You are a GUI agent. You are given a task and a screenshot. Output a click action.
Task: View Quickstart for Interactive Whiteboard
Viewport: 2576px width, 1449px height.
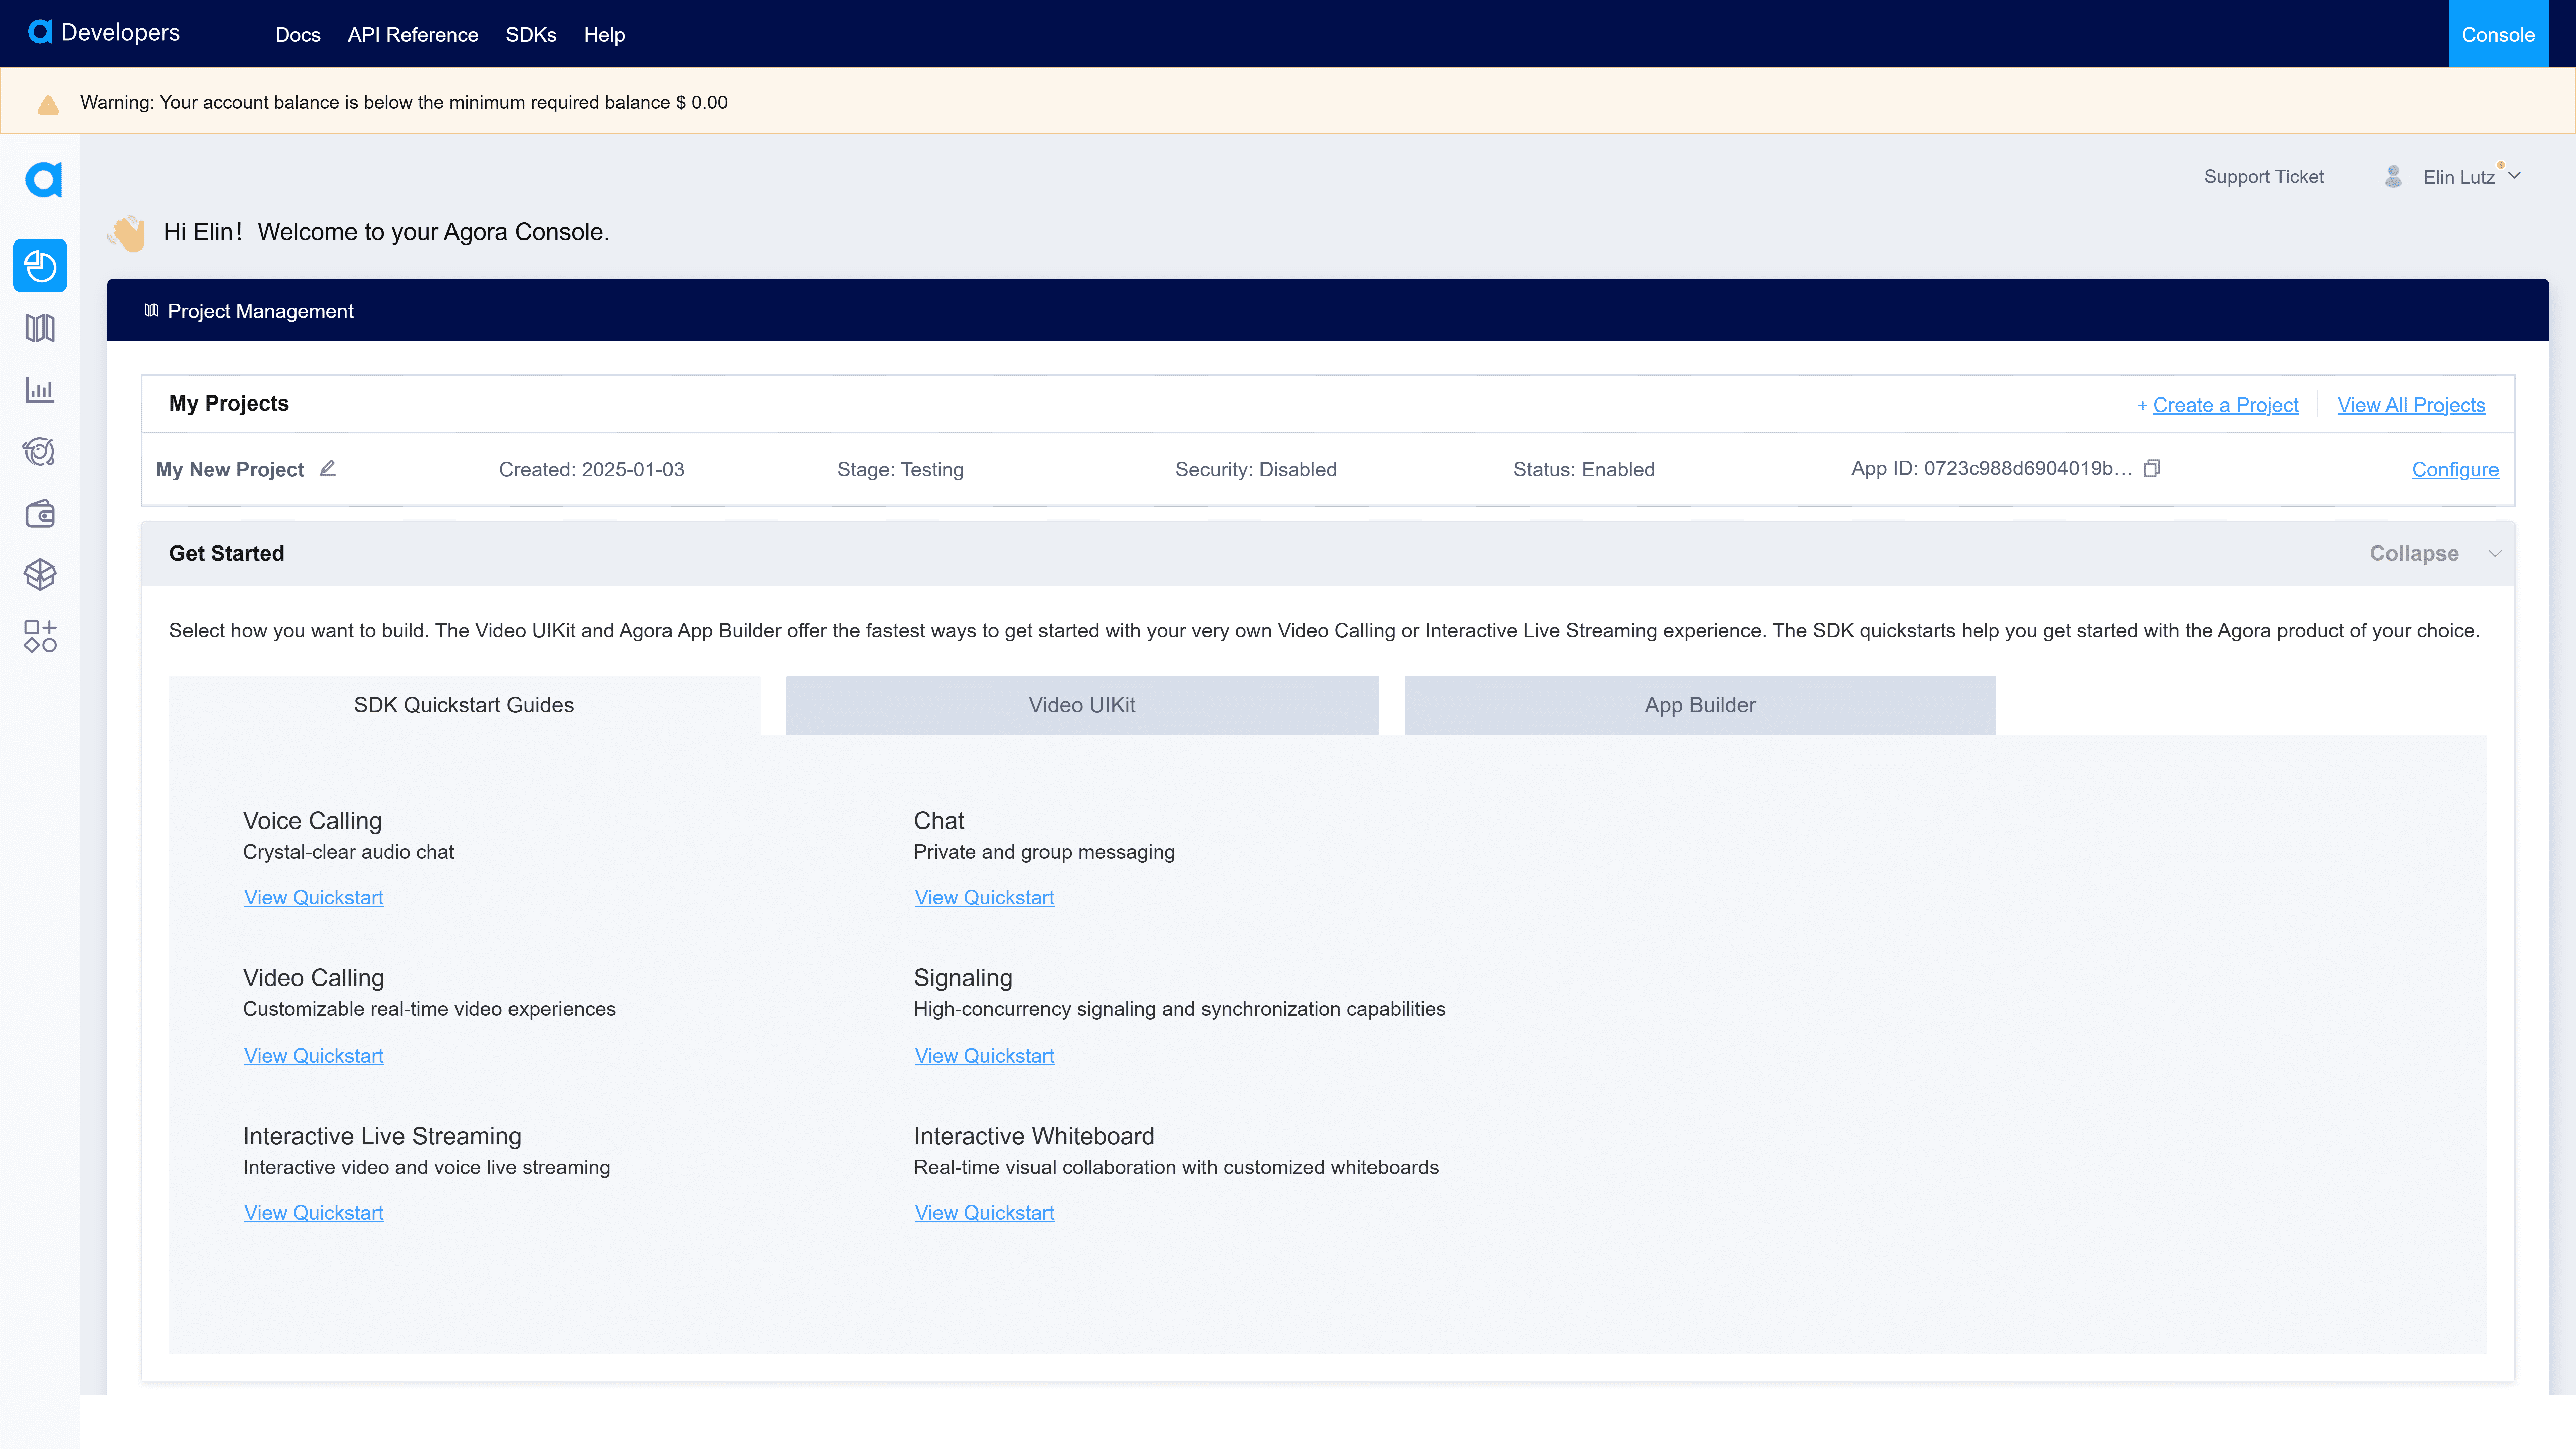coord(984,1213)
